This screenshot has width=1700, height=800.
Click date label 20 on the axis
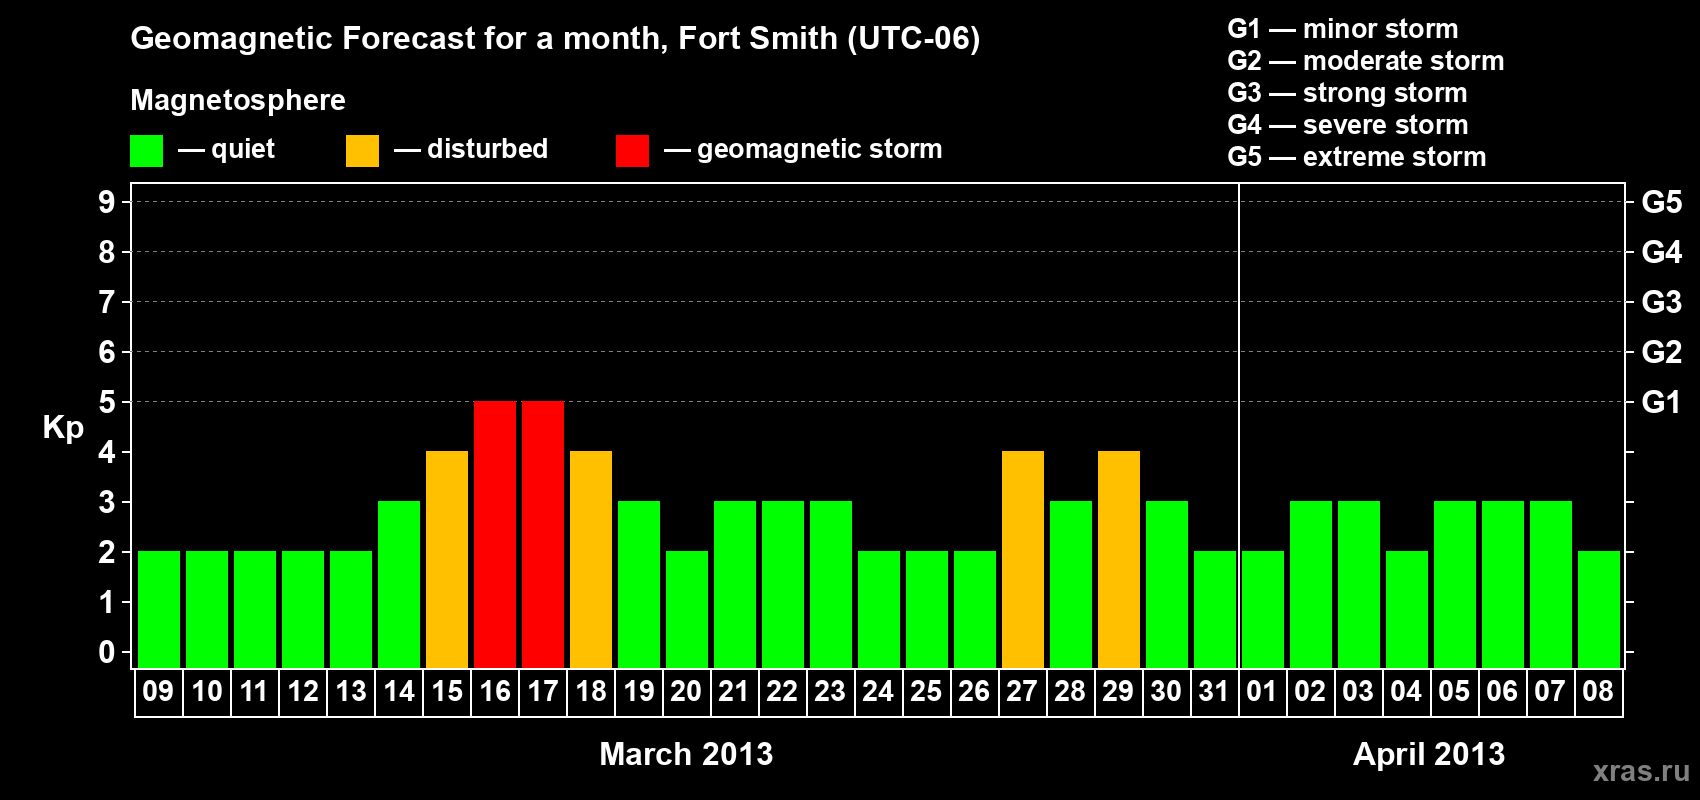(686, 692)
